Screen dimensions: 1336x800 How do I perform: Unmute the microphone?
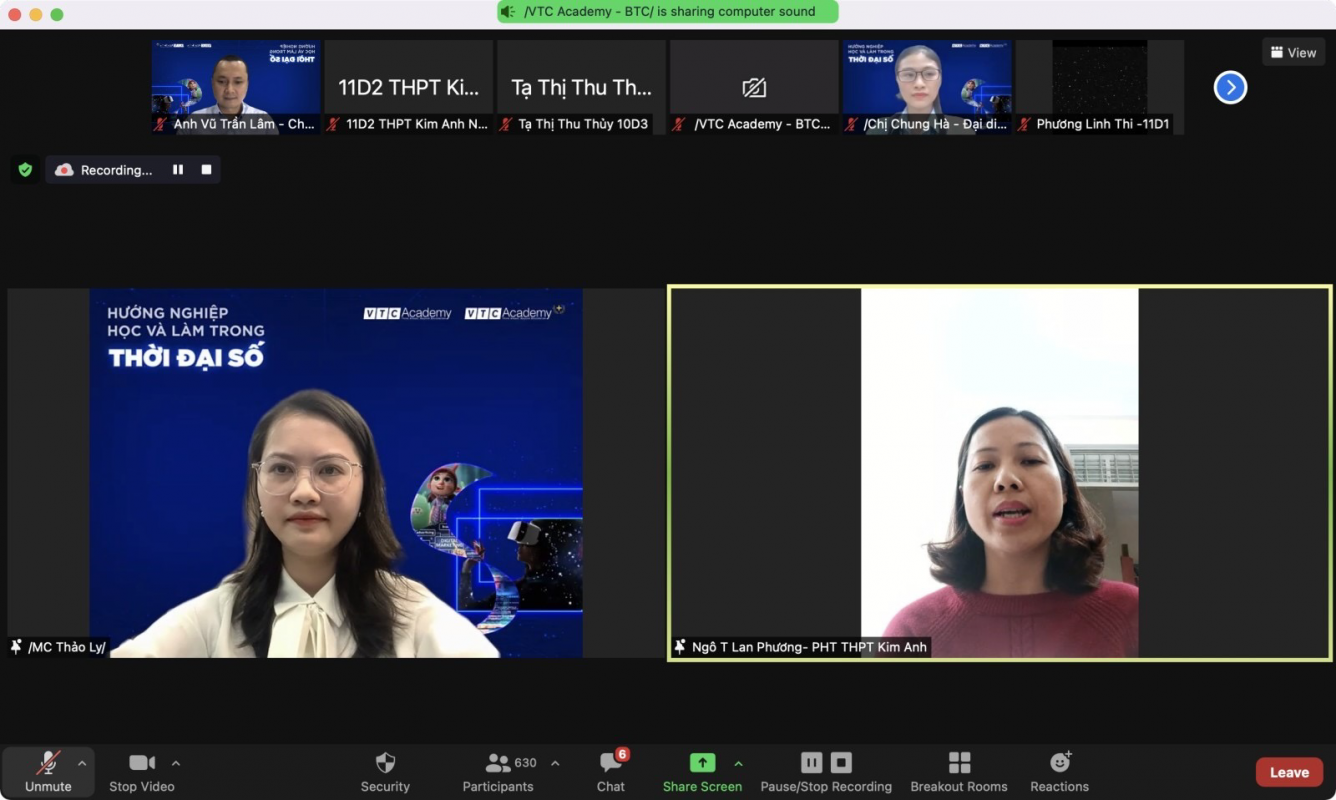point(48,771)
